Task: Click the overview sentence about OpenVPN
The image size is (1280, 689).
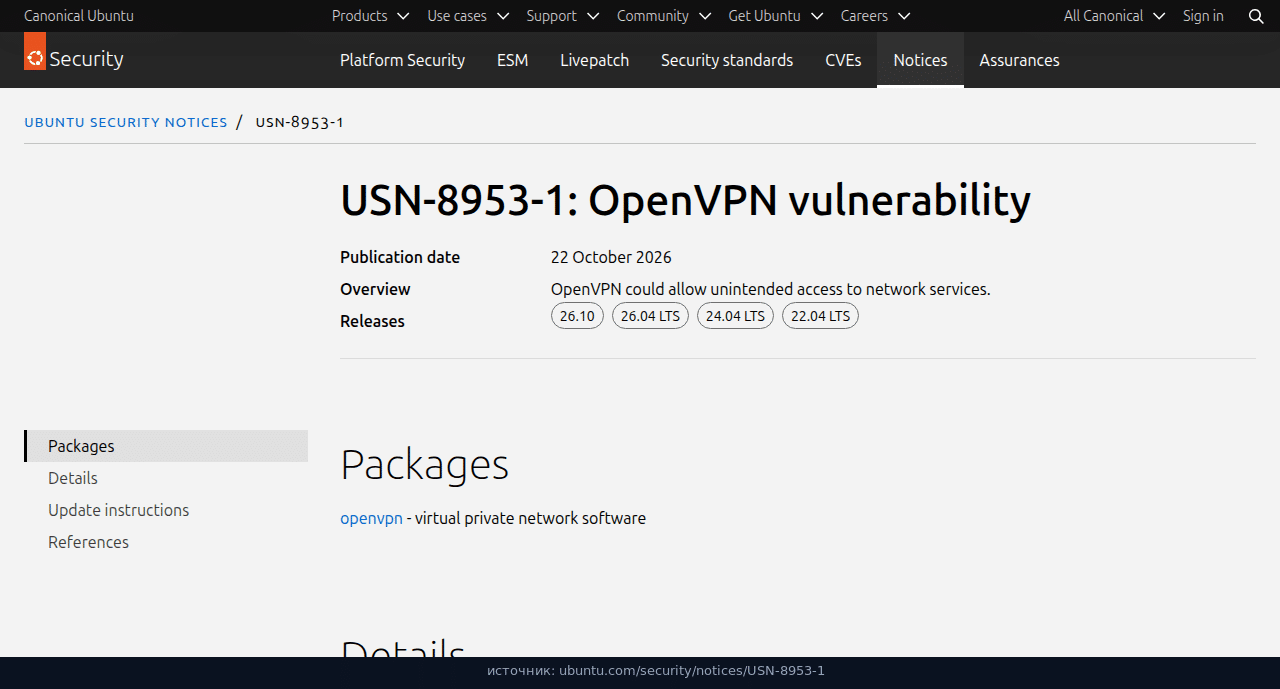Action: 770,289
